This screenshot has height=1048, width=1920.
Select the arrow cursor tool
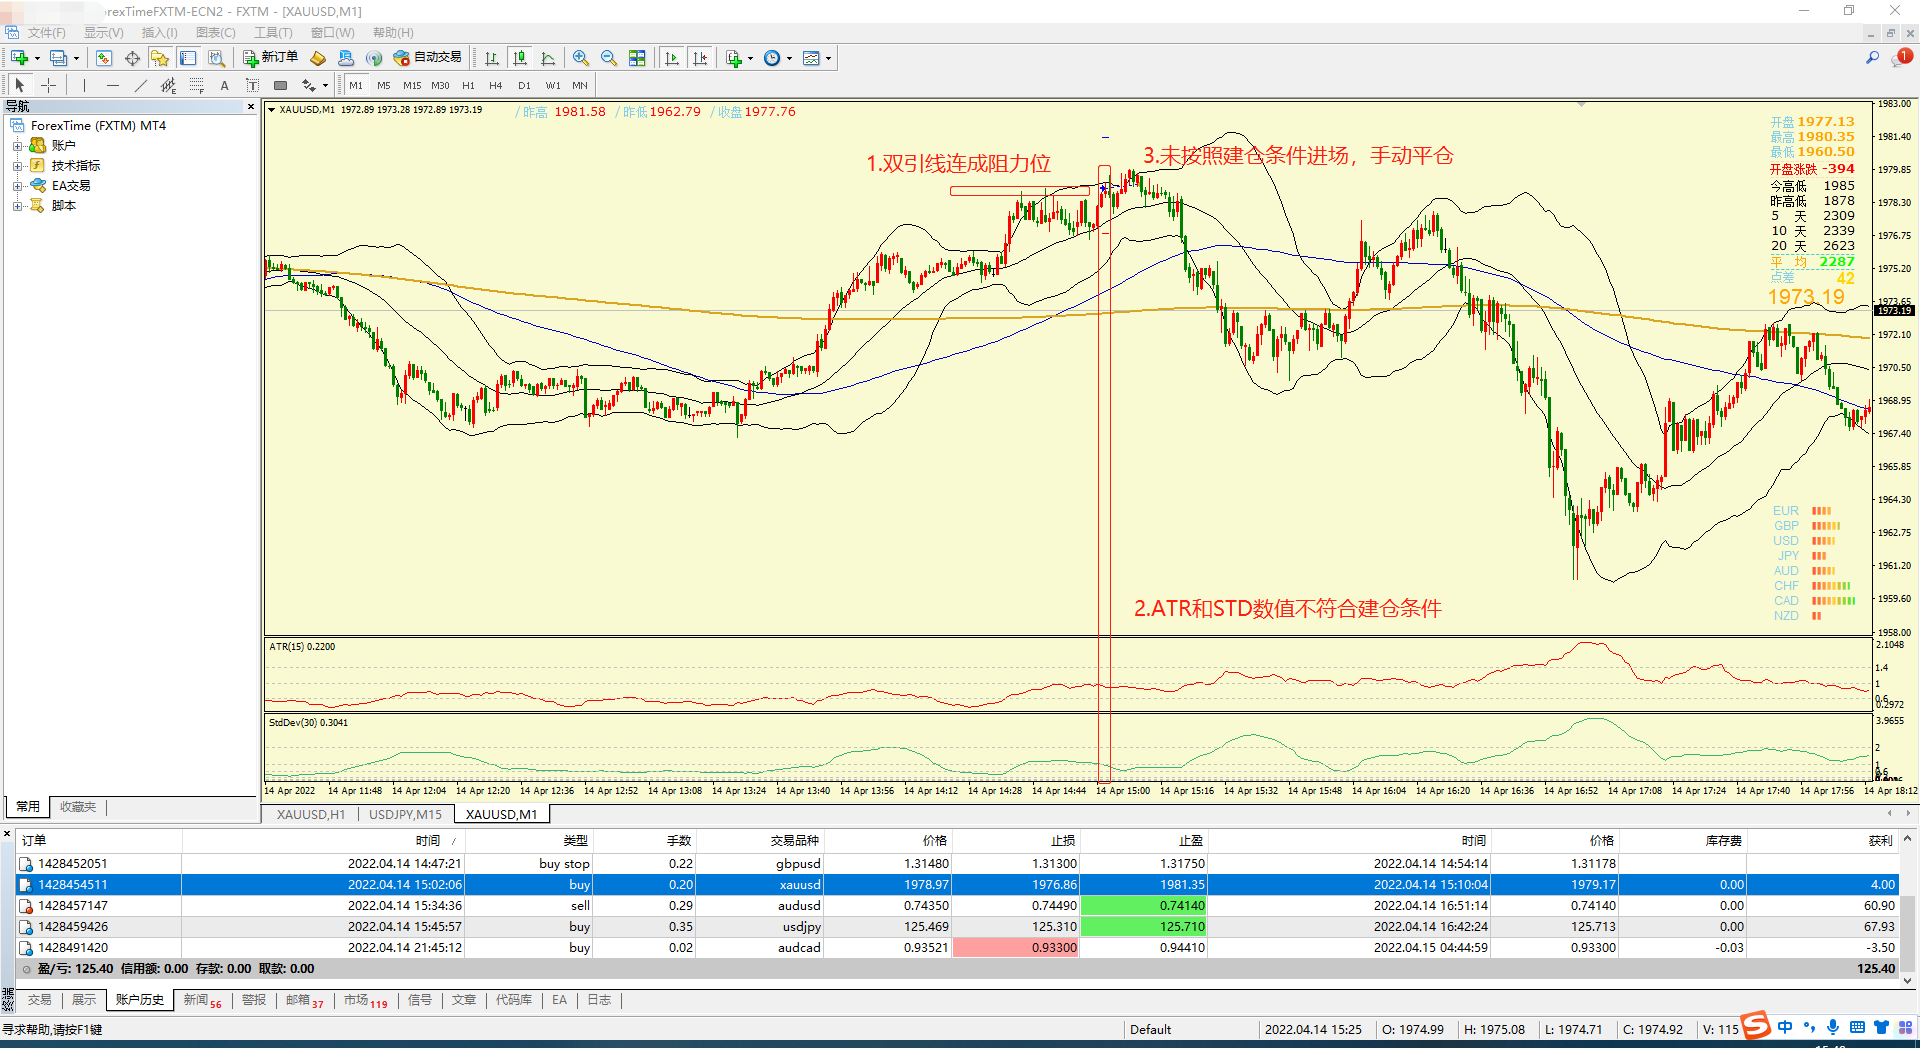tap(20, 85)
